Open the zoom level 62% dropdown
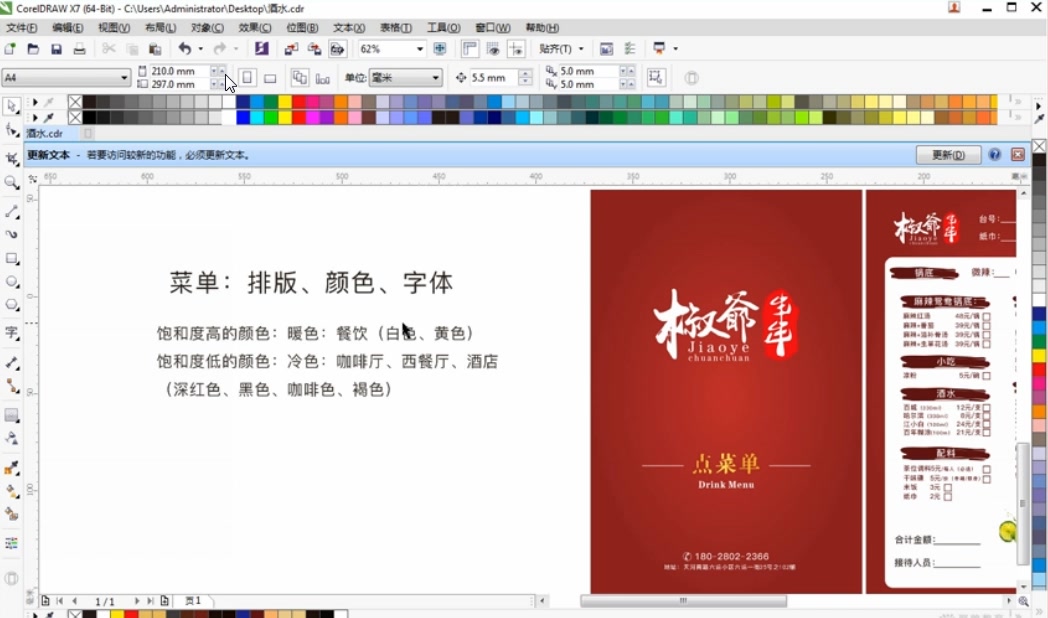1048x618 pixels. (419, 48)
